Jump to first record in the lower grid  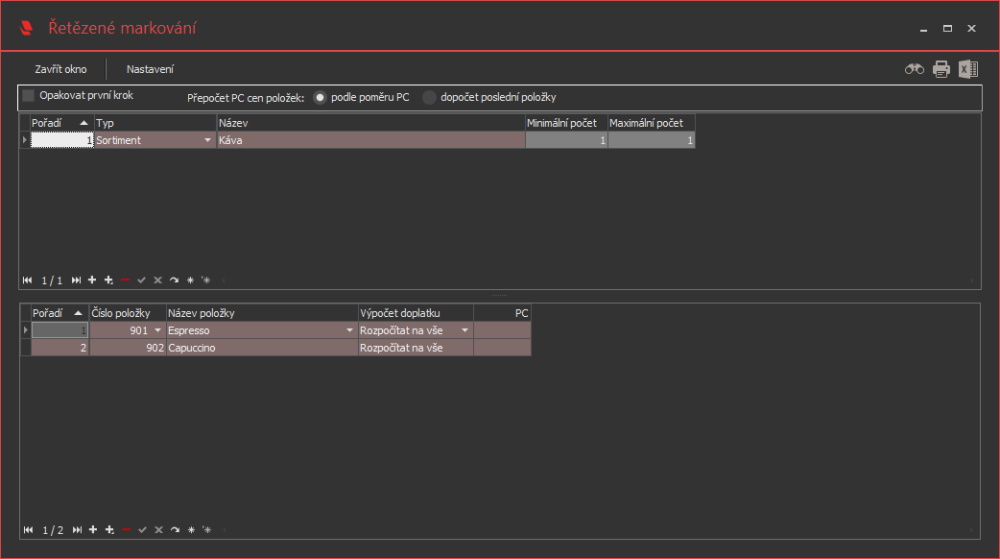pyautogui.click(x=28, y=530)
